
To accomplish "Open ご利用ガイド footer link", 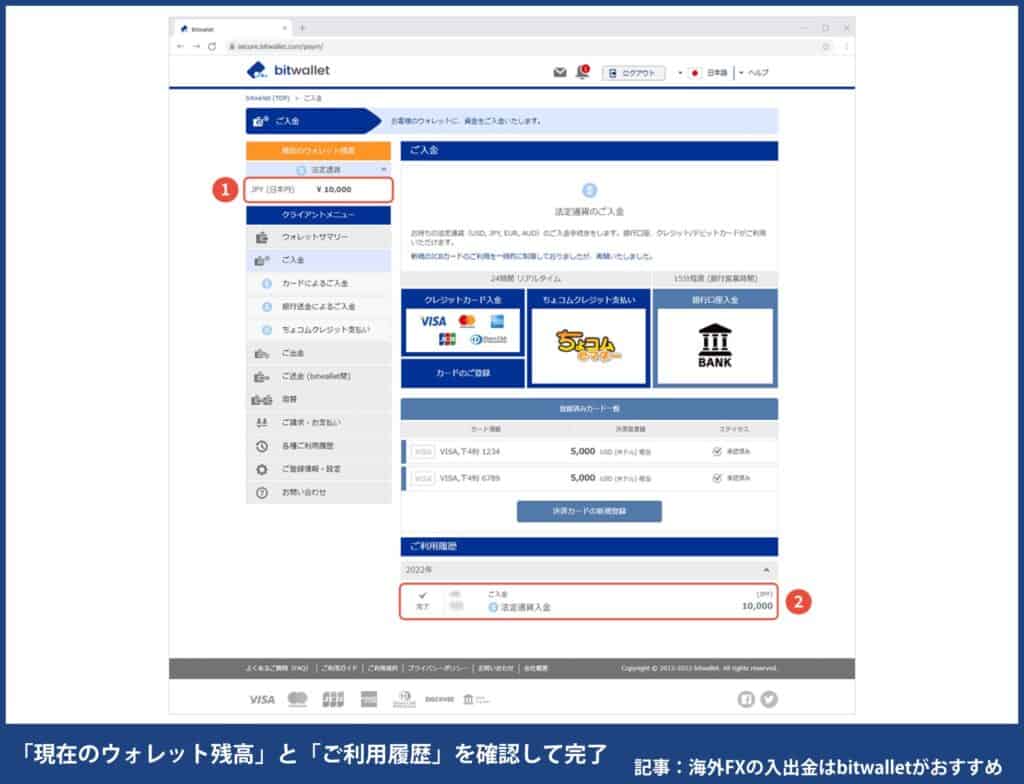I will click(x=339, y=668).
